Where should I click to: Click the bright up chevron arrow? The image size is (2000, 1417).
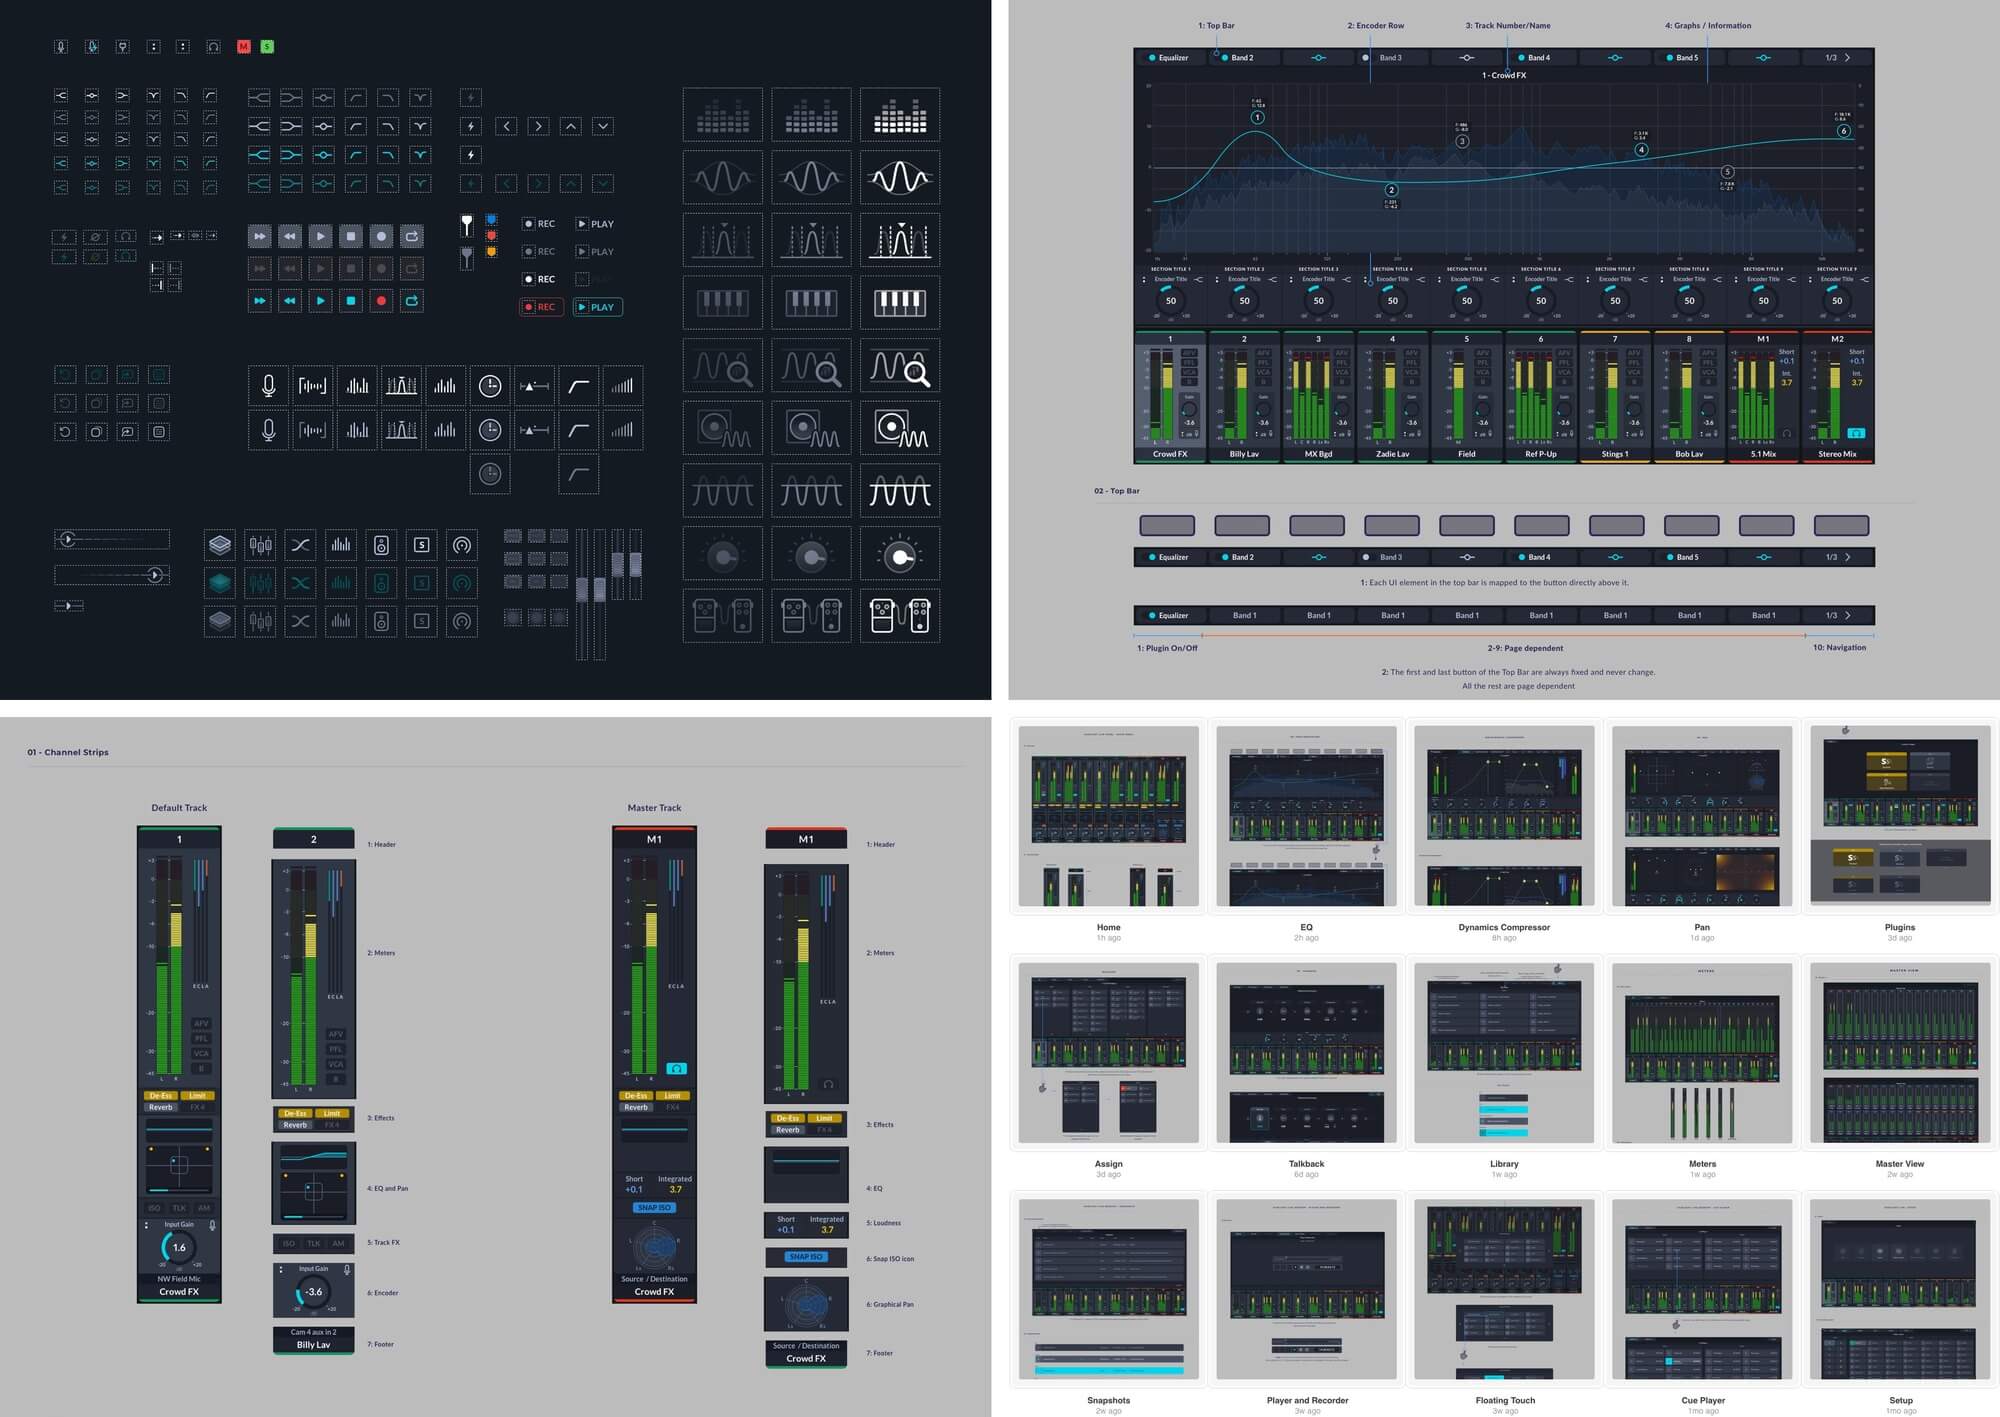[x=571, y=126]
